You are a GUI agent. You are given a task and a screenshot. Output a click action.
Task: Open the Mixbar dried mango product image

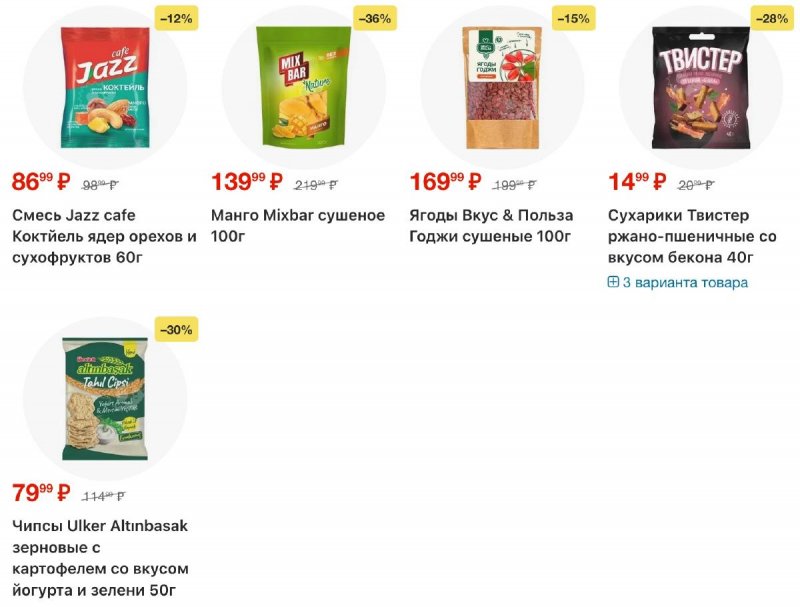tap(303, 85)
